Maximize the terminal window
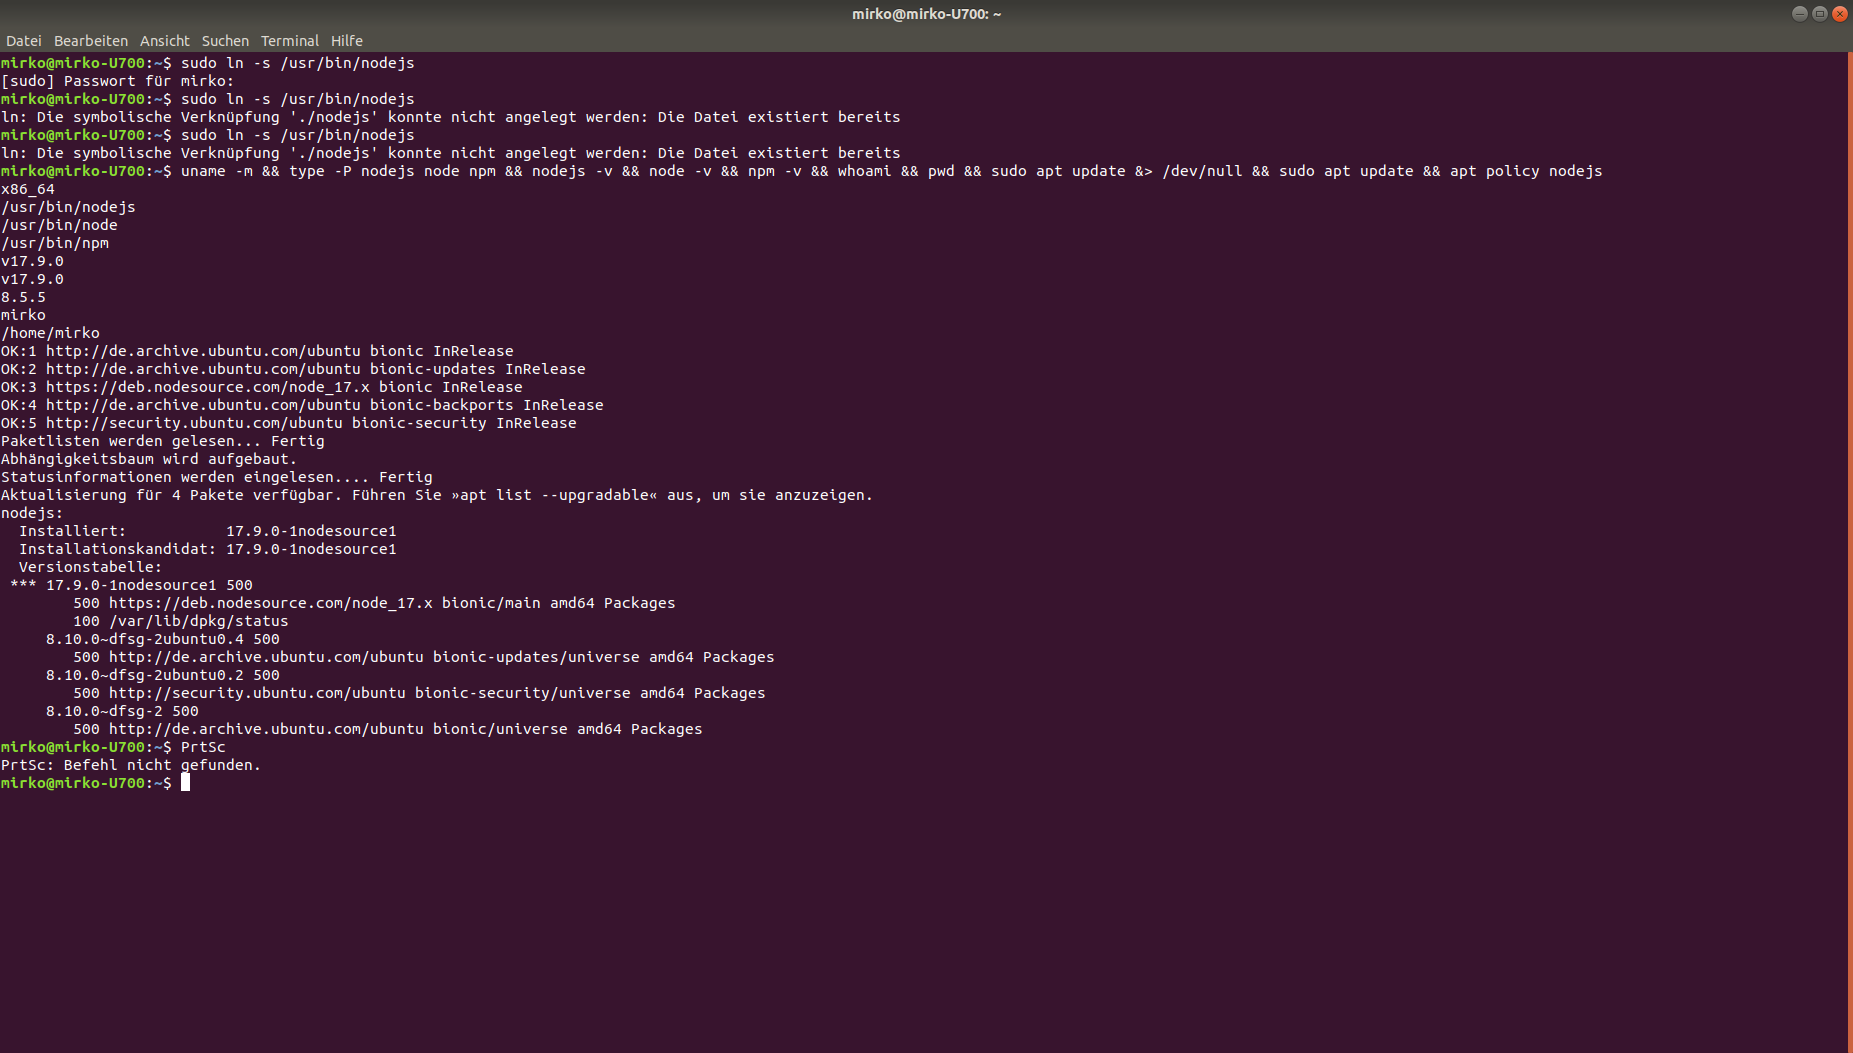The width and height of the screenshot is (1853, 1053). coord(1820,13)
